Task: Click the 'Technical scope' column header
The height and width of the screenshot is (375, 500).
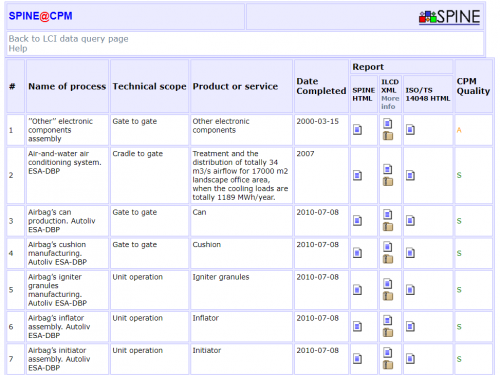Action: pos(149,86)
